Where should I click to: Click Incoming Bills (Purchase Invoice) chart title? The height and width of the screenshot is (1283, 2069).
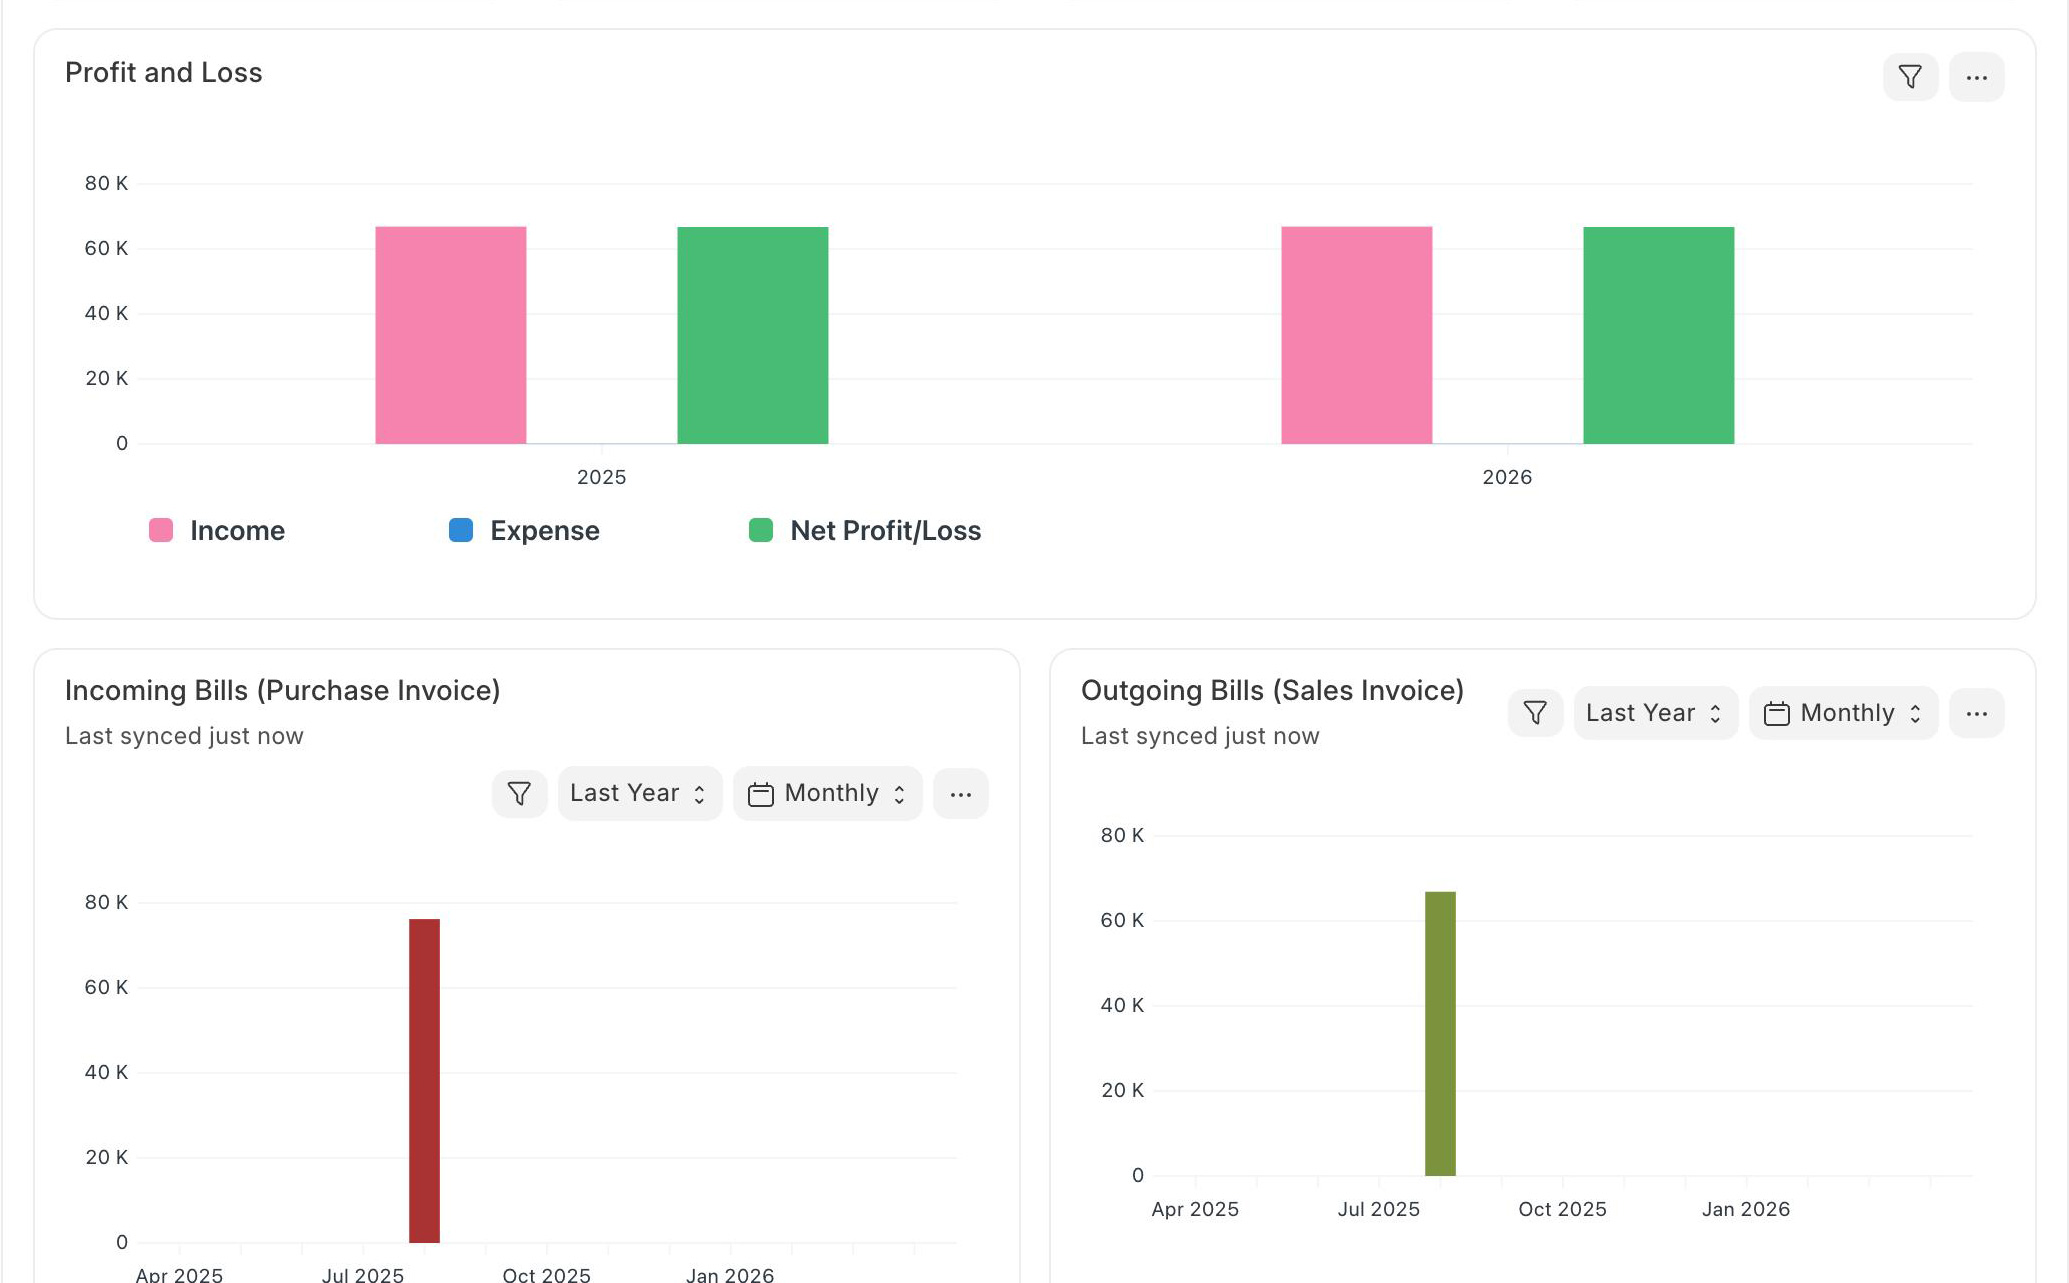282,691
